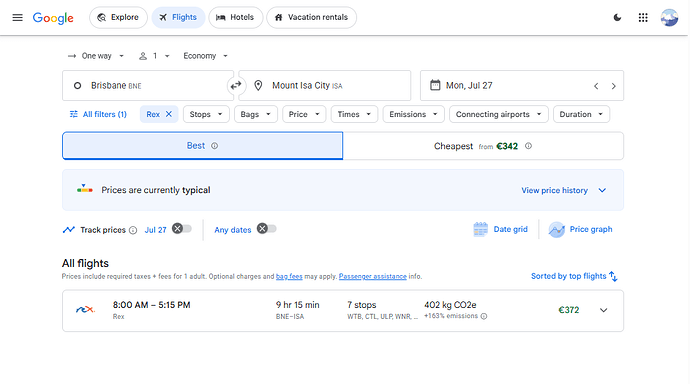Image resolution: width=690 pixels, height=384 pixels.
Task: Open the Google account avatar
Action: click(669, 18)
